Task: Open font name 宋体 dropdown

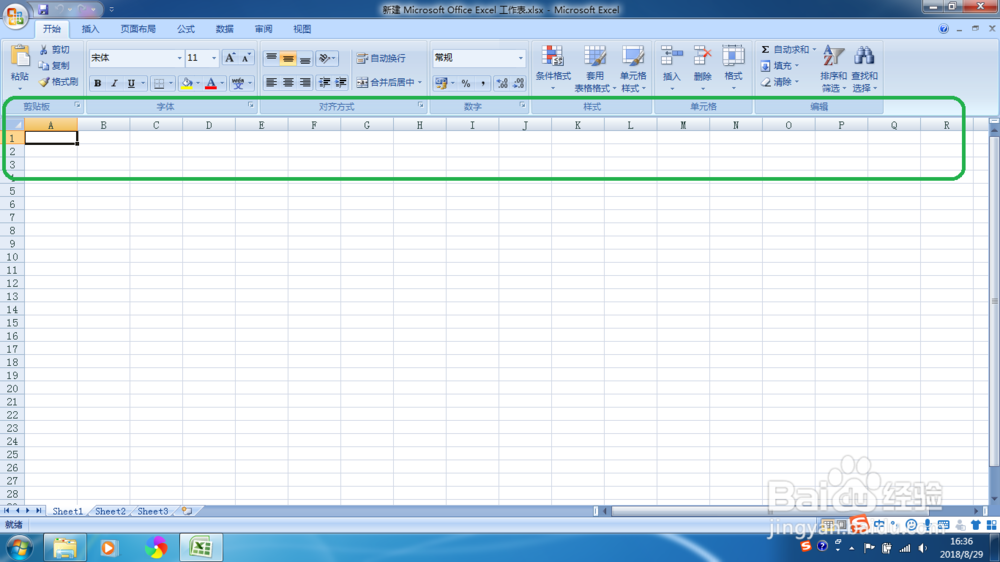Action: [179, 58]
